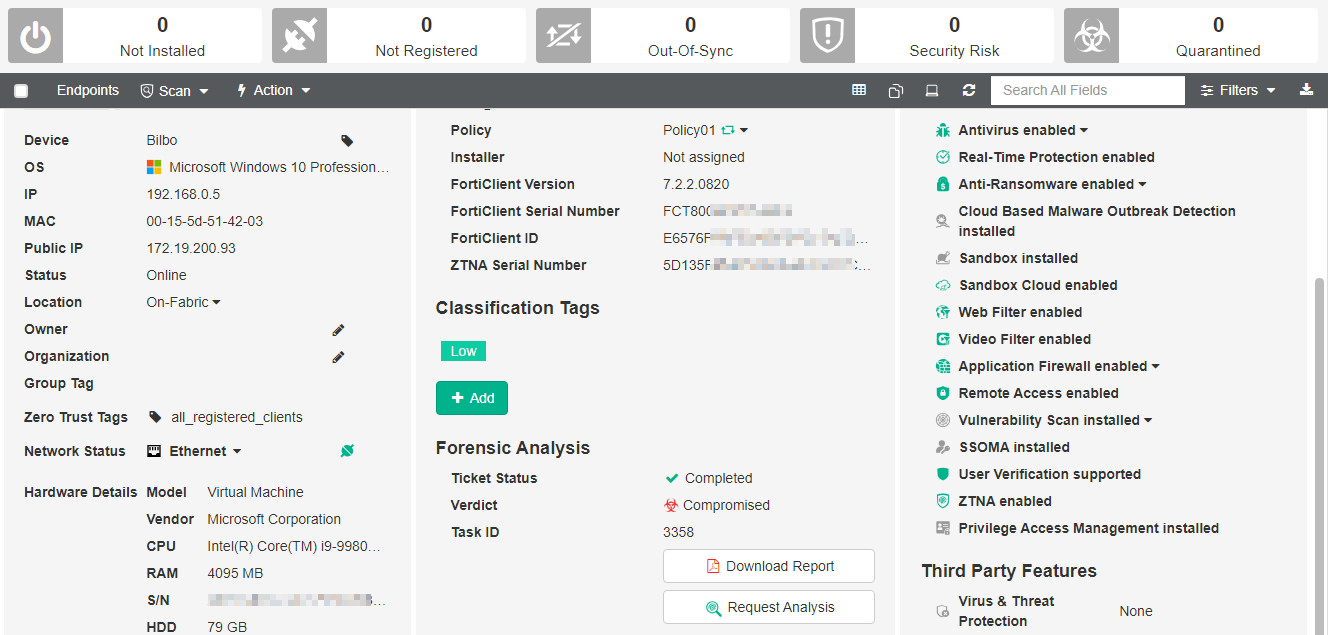Click the export download icon in toolbar
This screenshot has height=635, width=1328.
coord(1307,90)
